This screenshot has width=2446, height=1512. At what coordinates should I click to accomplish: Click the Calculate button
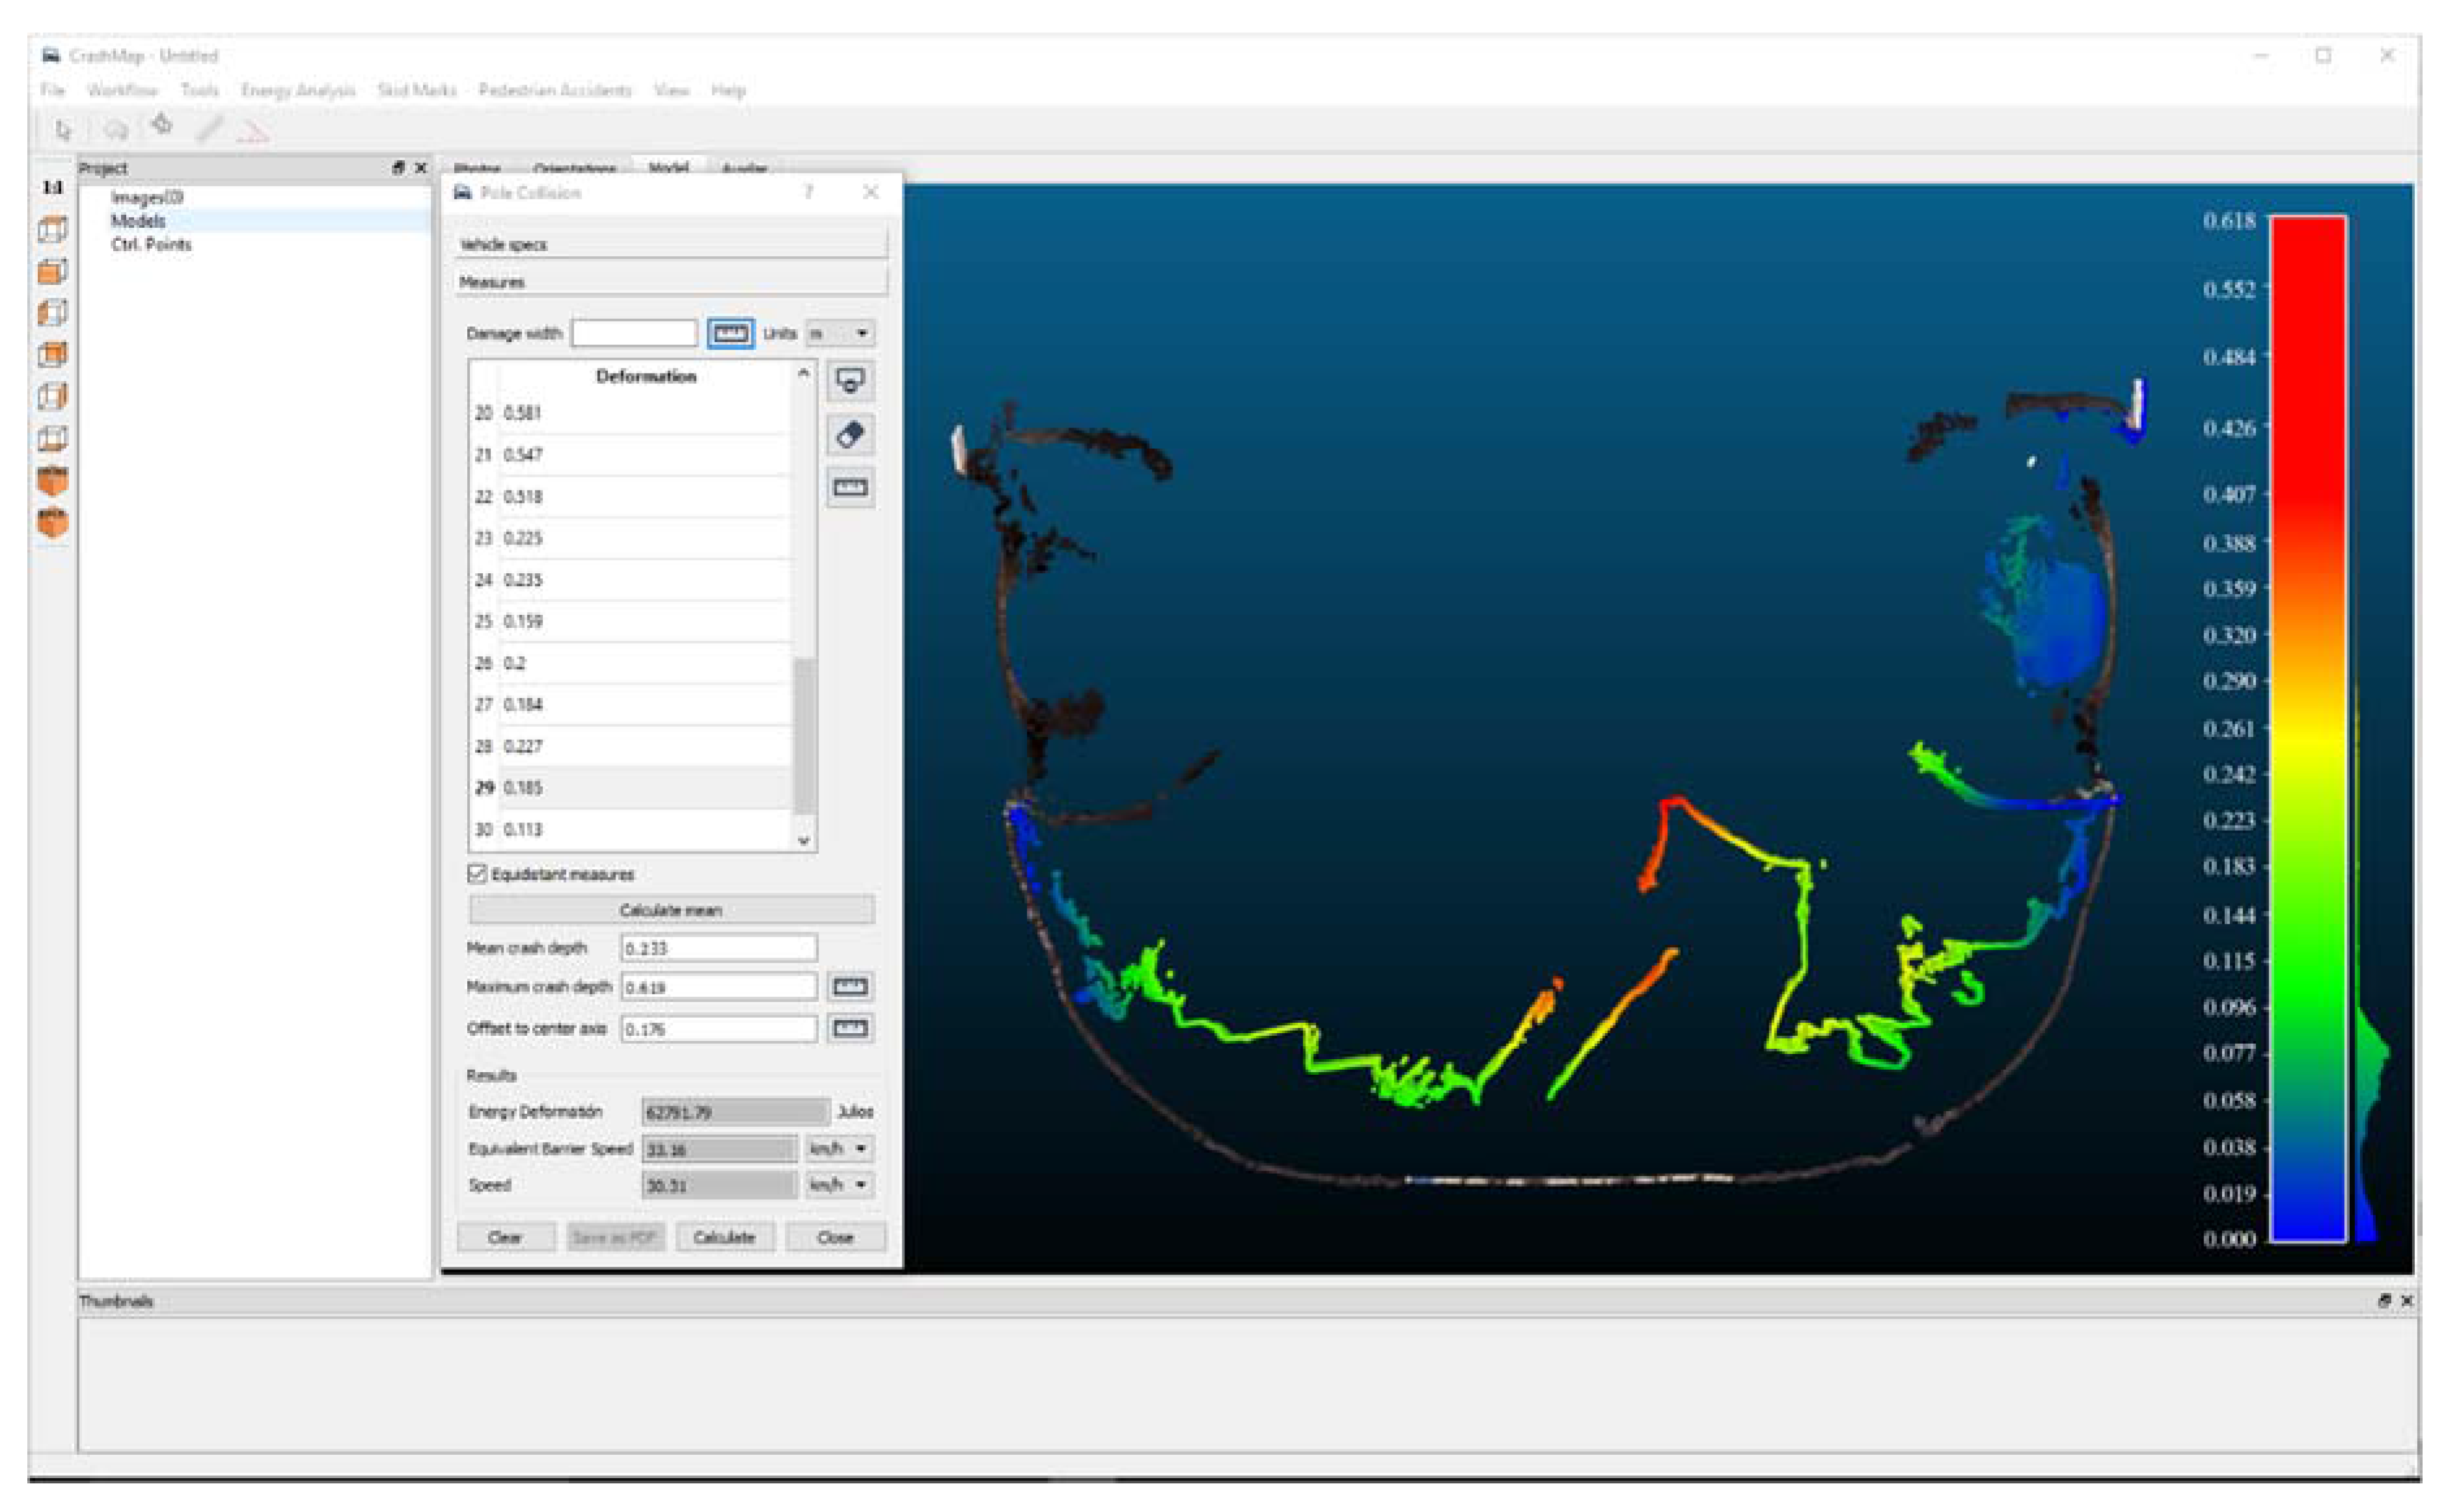(724, 1237)
